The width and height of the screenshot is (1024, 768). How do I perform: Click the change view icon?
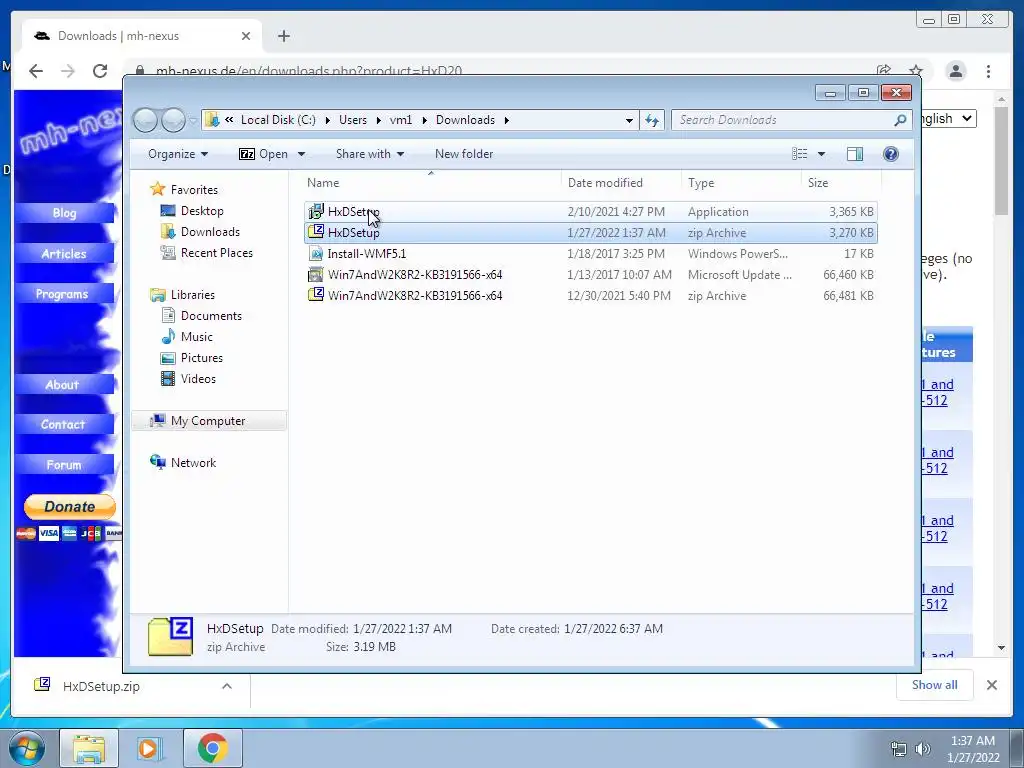tap(799, 154)
